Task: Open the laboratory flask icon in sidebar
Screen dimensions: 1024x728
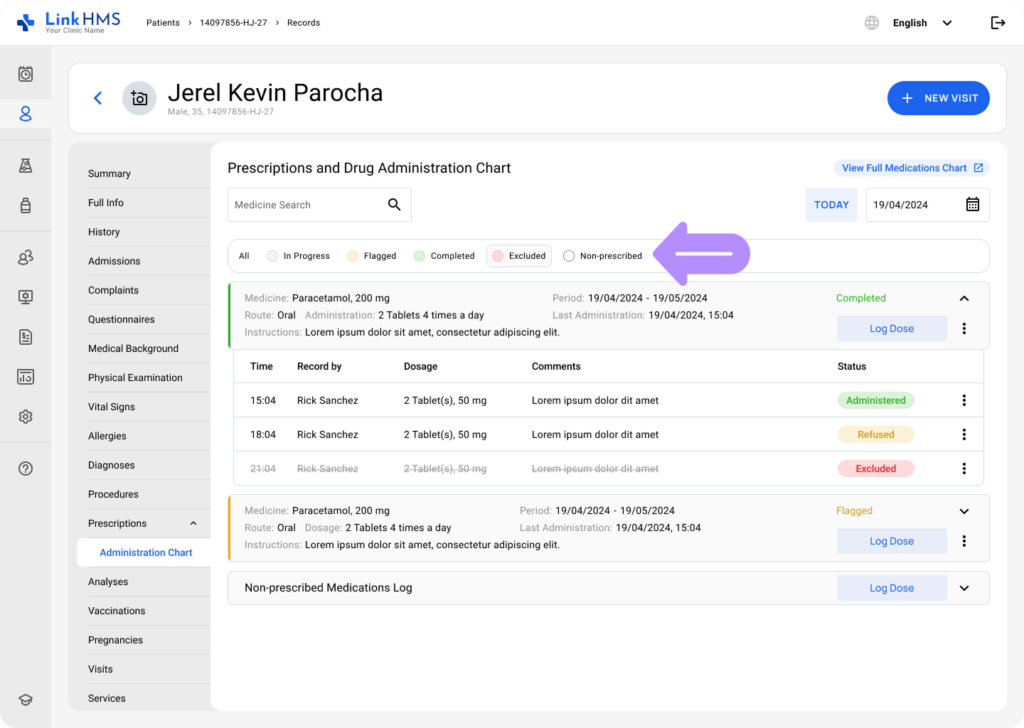Action: point(25,166)
